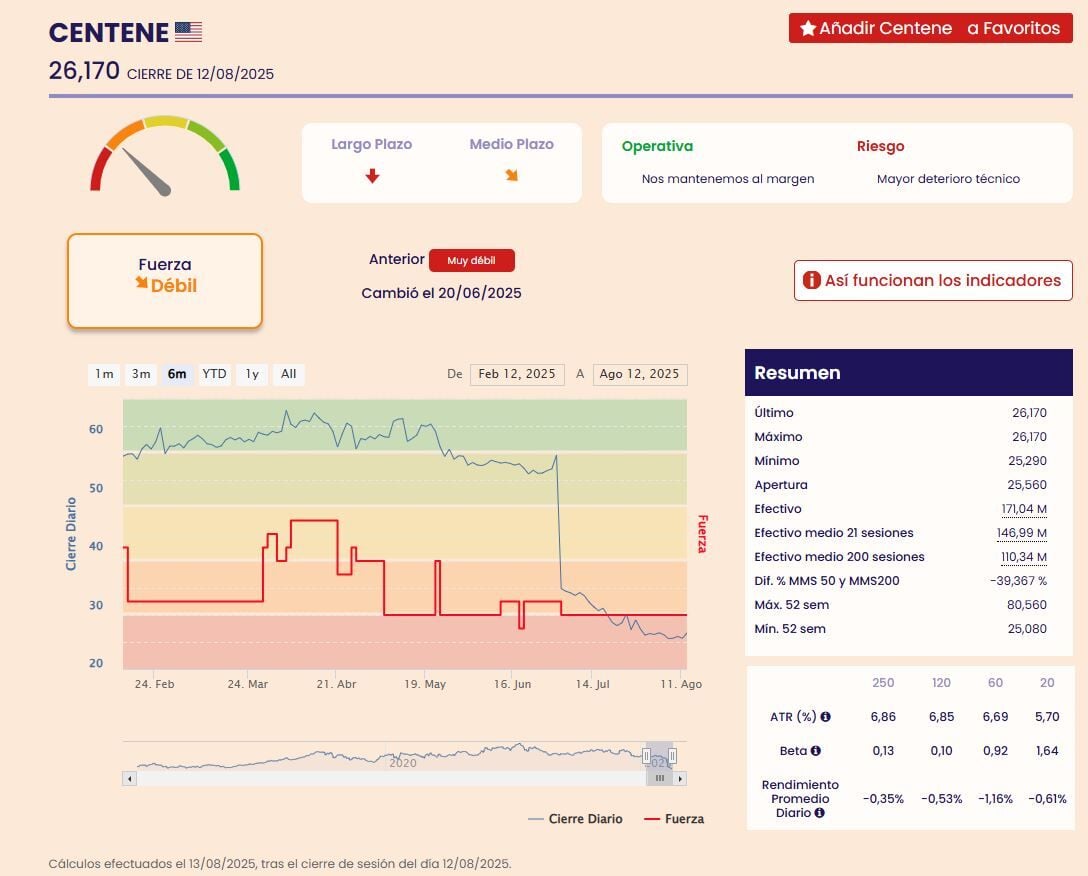The height and width of the screenshot is (876, 1088).
Task: Click the Operativa heading
Action: pos(657,146)
